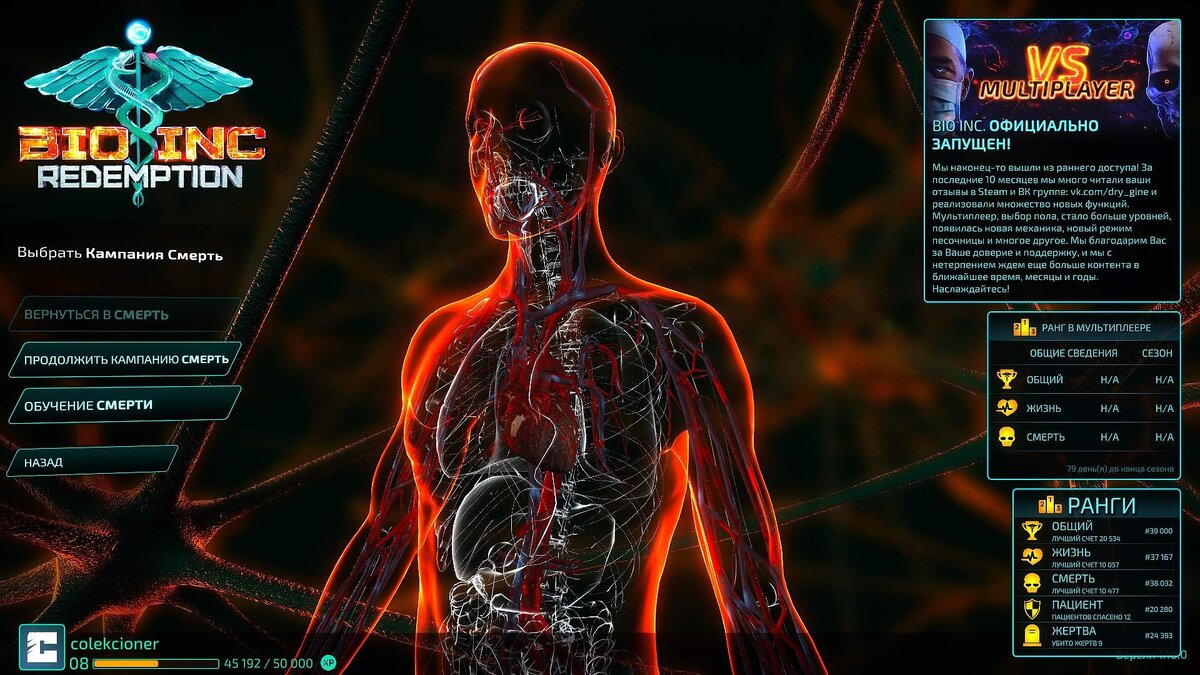Screen dimensions: 1200x675
Task: Click the skull icon next to СМЕРТЬ Н/А
Action: point(1008,437)
